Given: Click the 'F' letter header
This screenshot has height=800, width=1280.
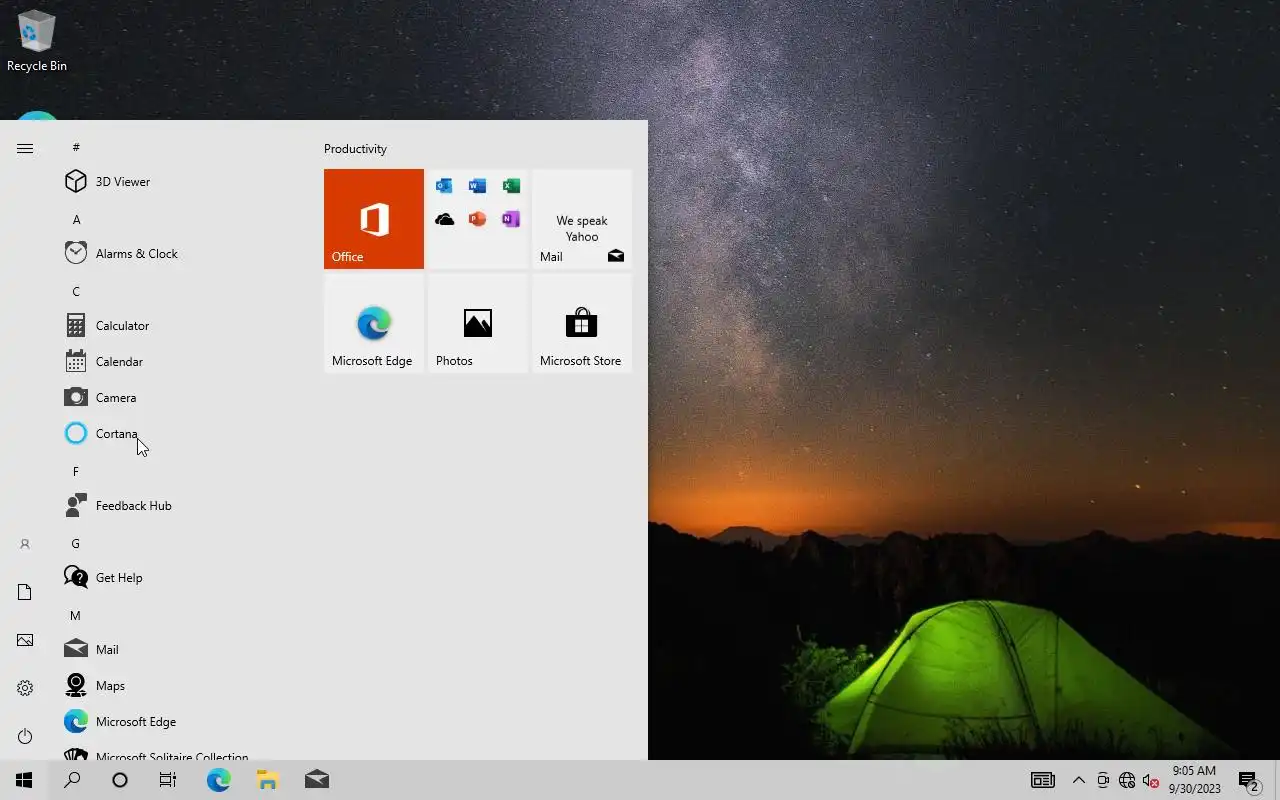Looking at the screenshot, I should [76, 471].
